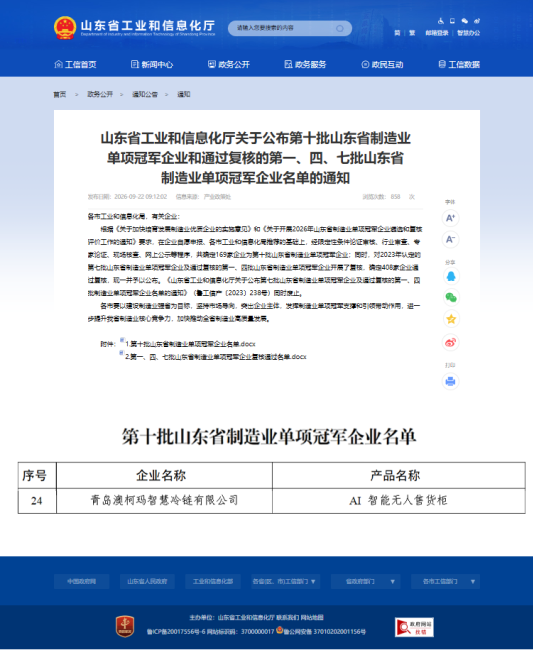Go to 通知公告 in breadcrumb
The width and height of the screenshot is (534, 650).
pos(145,94)
